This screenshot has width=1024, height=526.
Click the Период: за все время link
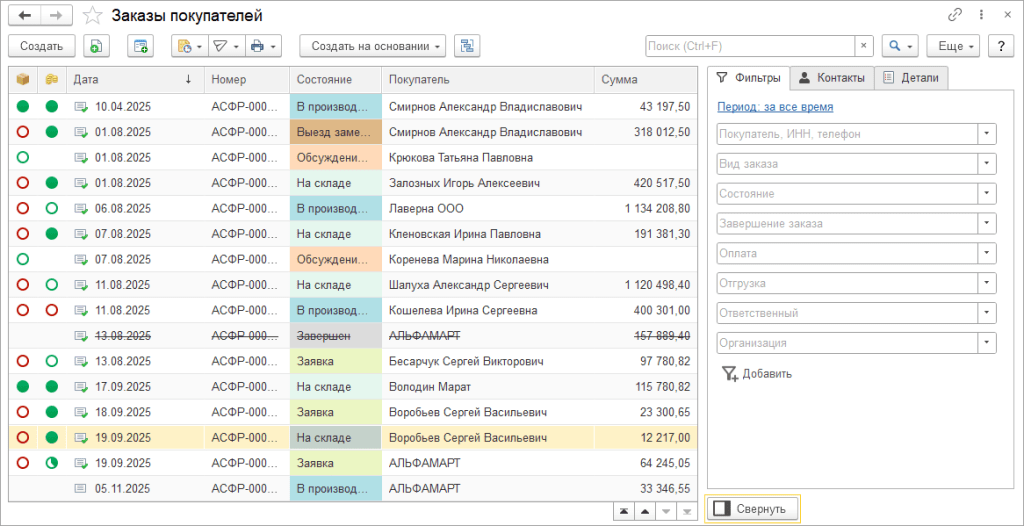pyautogui.click(x=775, y=107)
